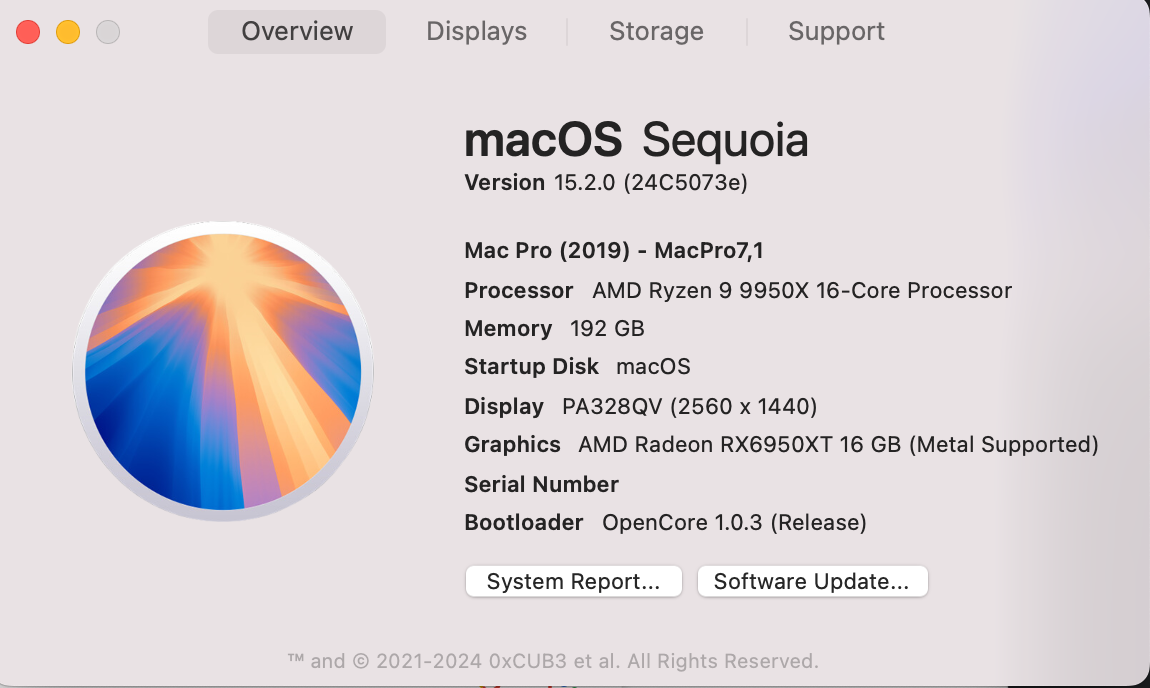Open System Report
1150x688 pixels.
coord(573,582)
